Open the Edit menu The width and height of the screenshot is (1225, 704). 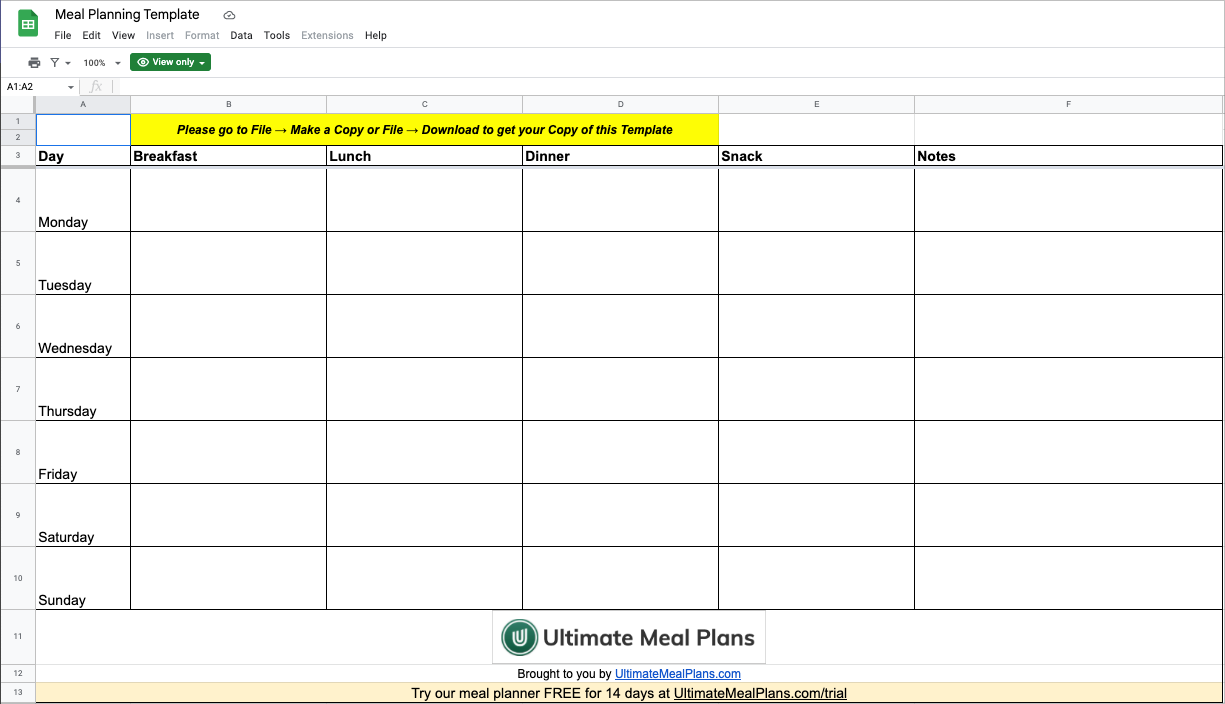[92, 35]
